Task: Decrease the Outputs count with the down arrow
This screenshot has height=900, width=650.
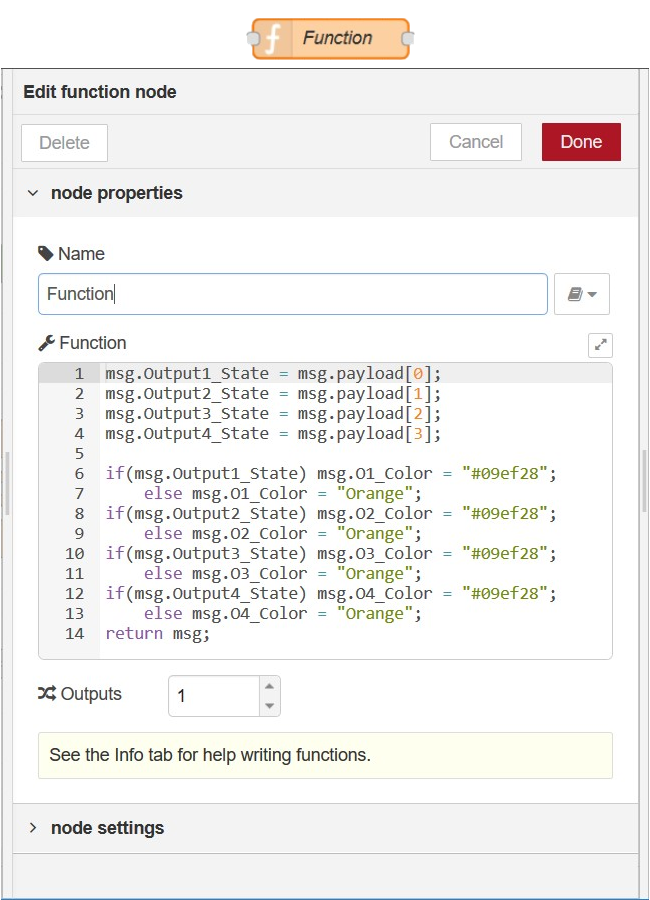Action: click(269, 706)
